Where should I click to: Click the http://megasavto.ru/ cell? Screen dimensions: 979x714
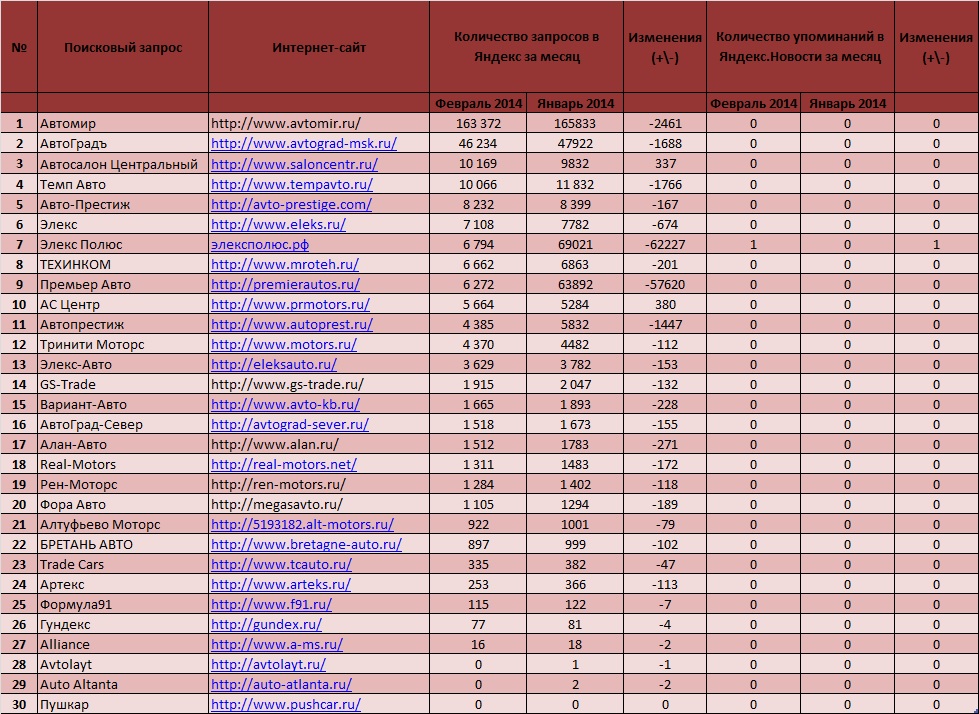point(319,504)
